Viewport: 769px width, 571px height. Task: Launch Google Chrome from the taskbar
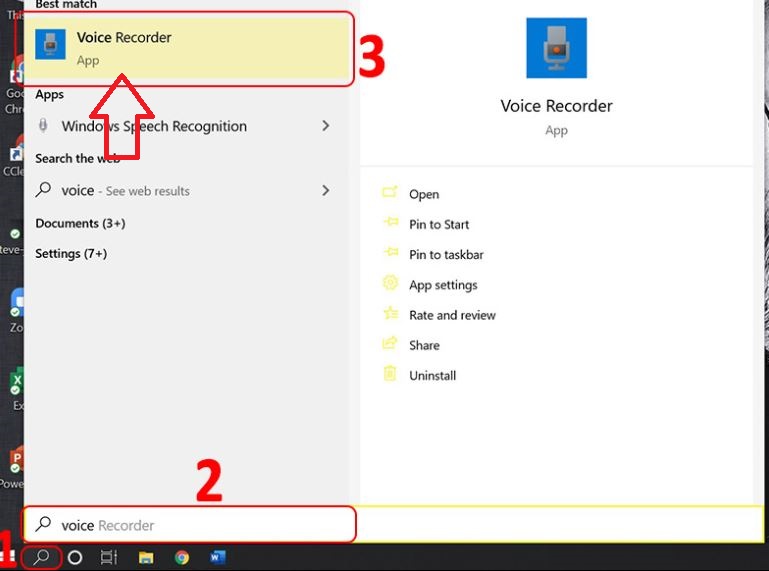pos(182,558)
